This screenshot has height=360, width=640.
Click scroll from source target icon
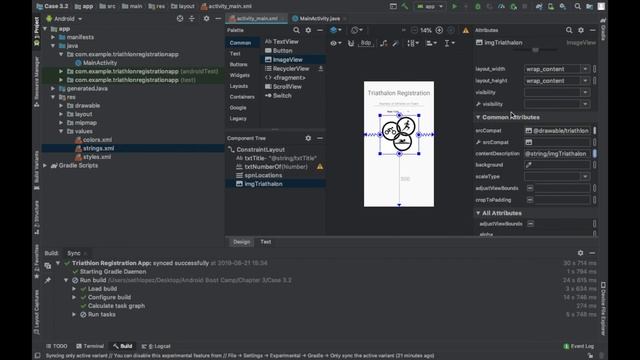[180, 19]
